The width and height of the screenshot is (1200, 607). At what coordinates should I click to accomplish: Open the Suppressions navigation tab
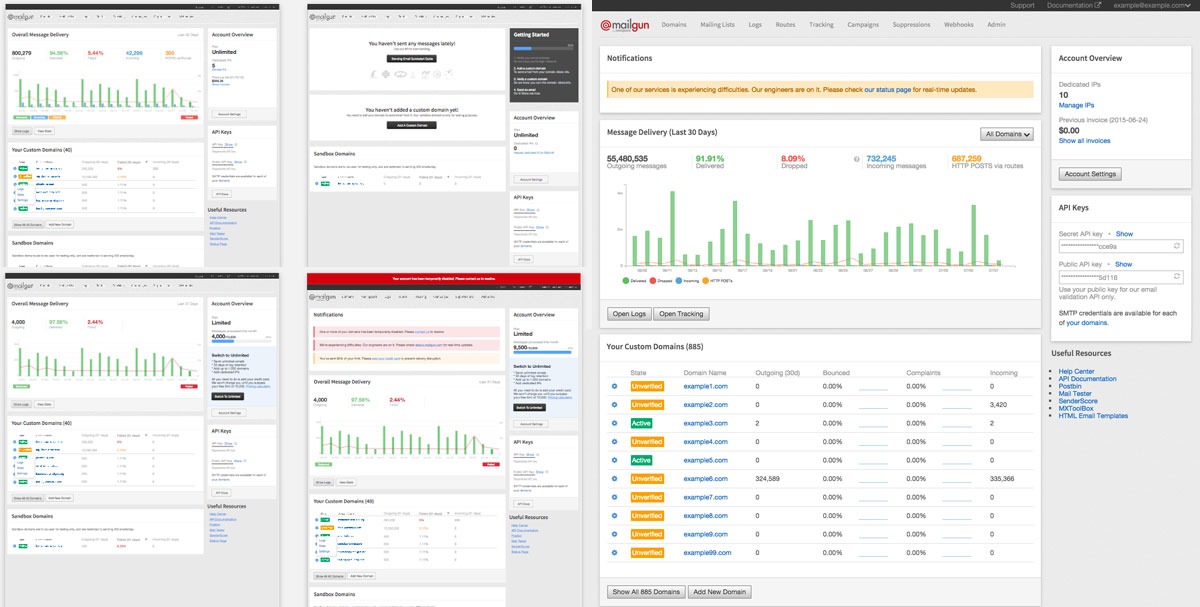pos(910,25)
